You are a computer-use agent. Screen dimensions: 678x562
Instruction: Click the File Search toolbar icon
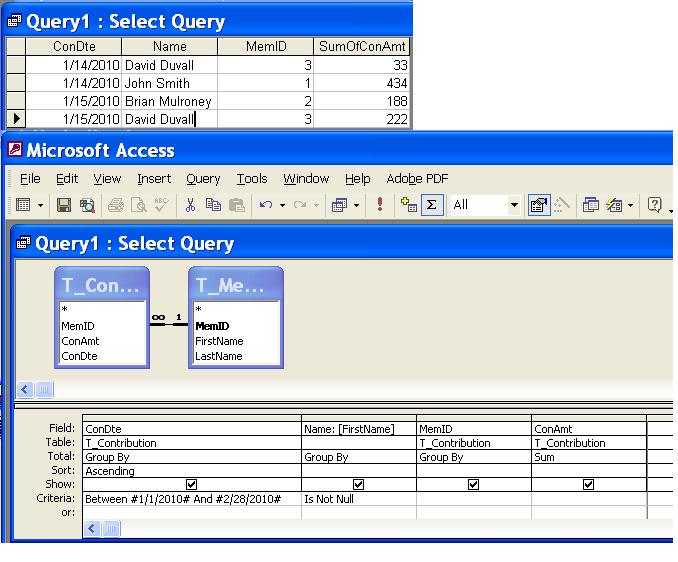click(x=87, y=205)
